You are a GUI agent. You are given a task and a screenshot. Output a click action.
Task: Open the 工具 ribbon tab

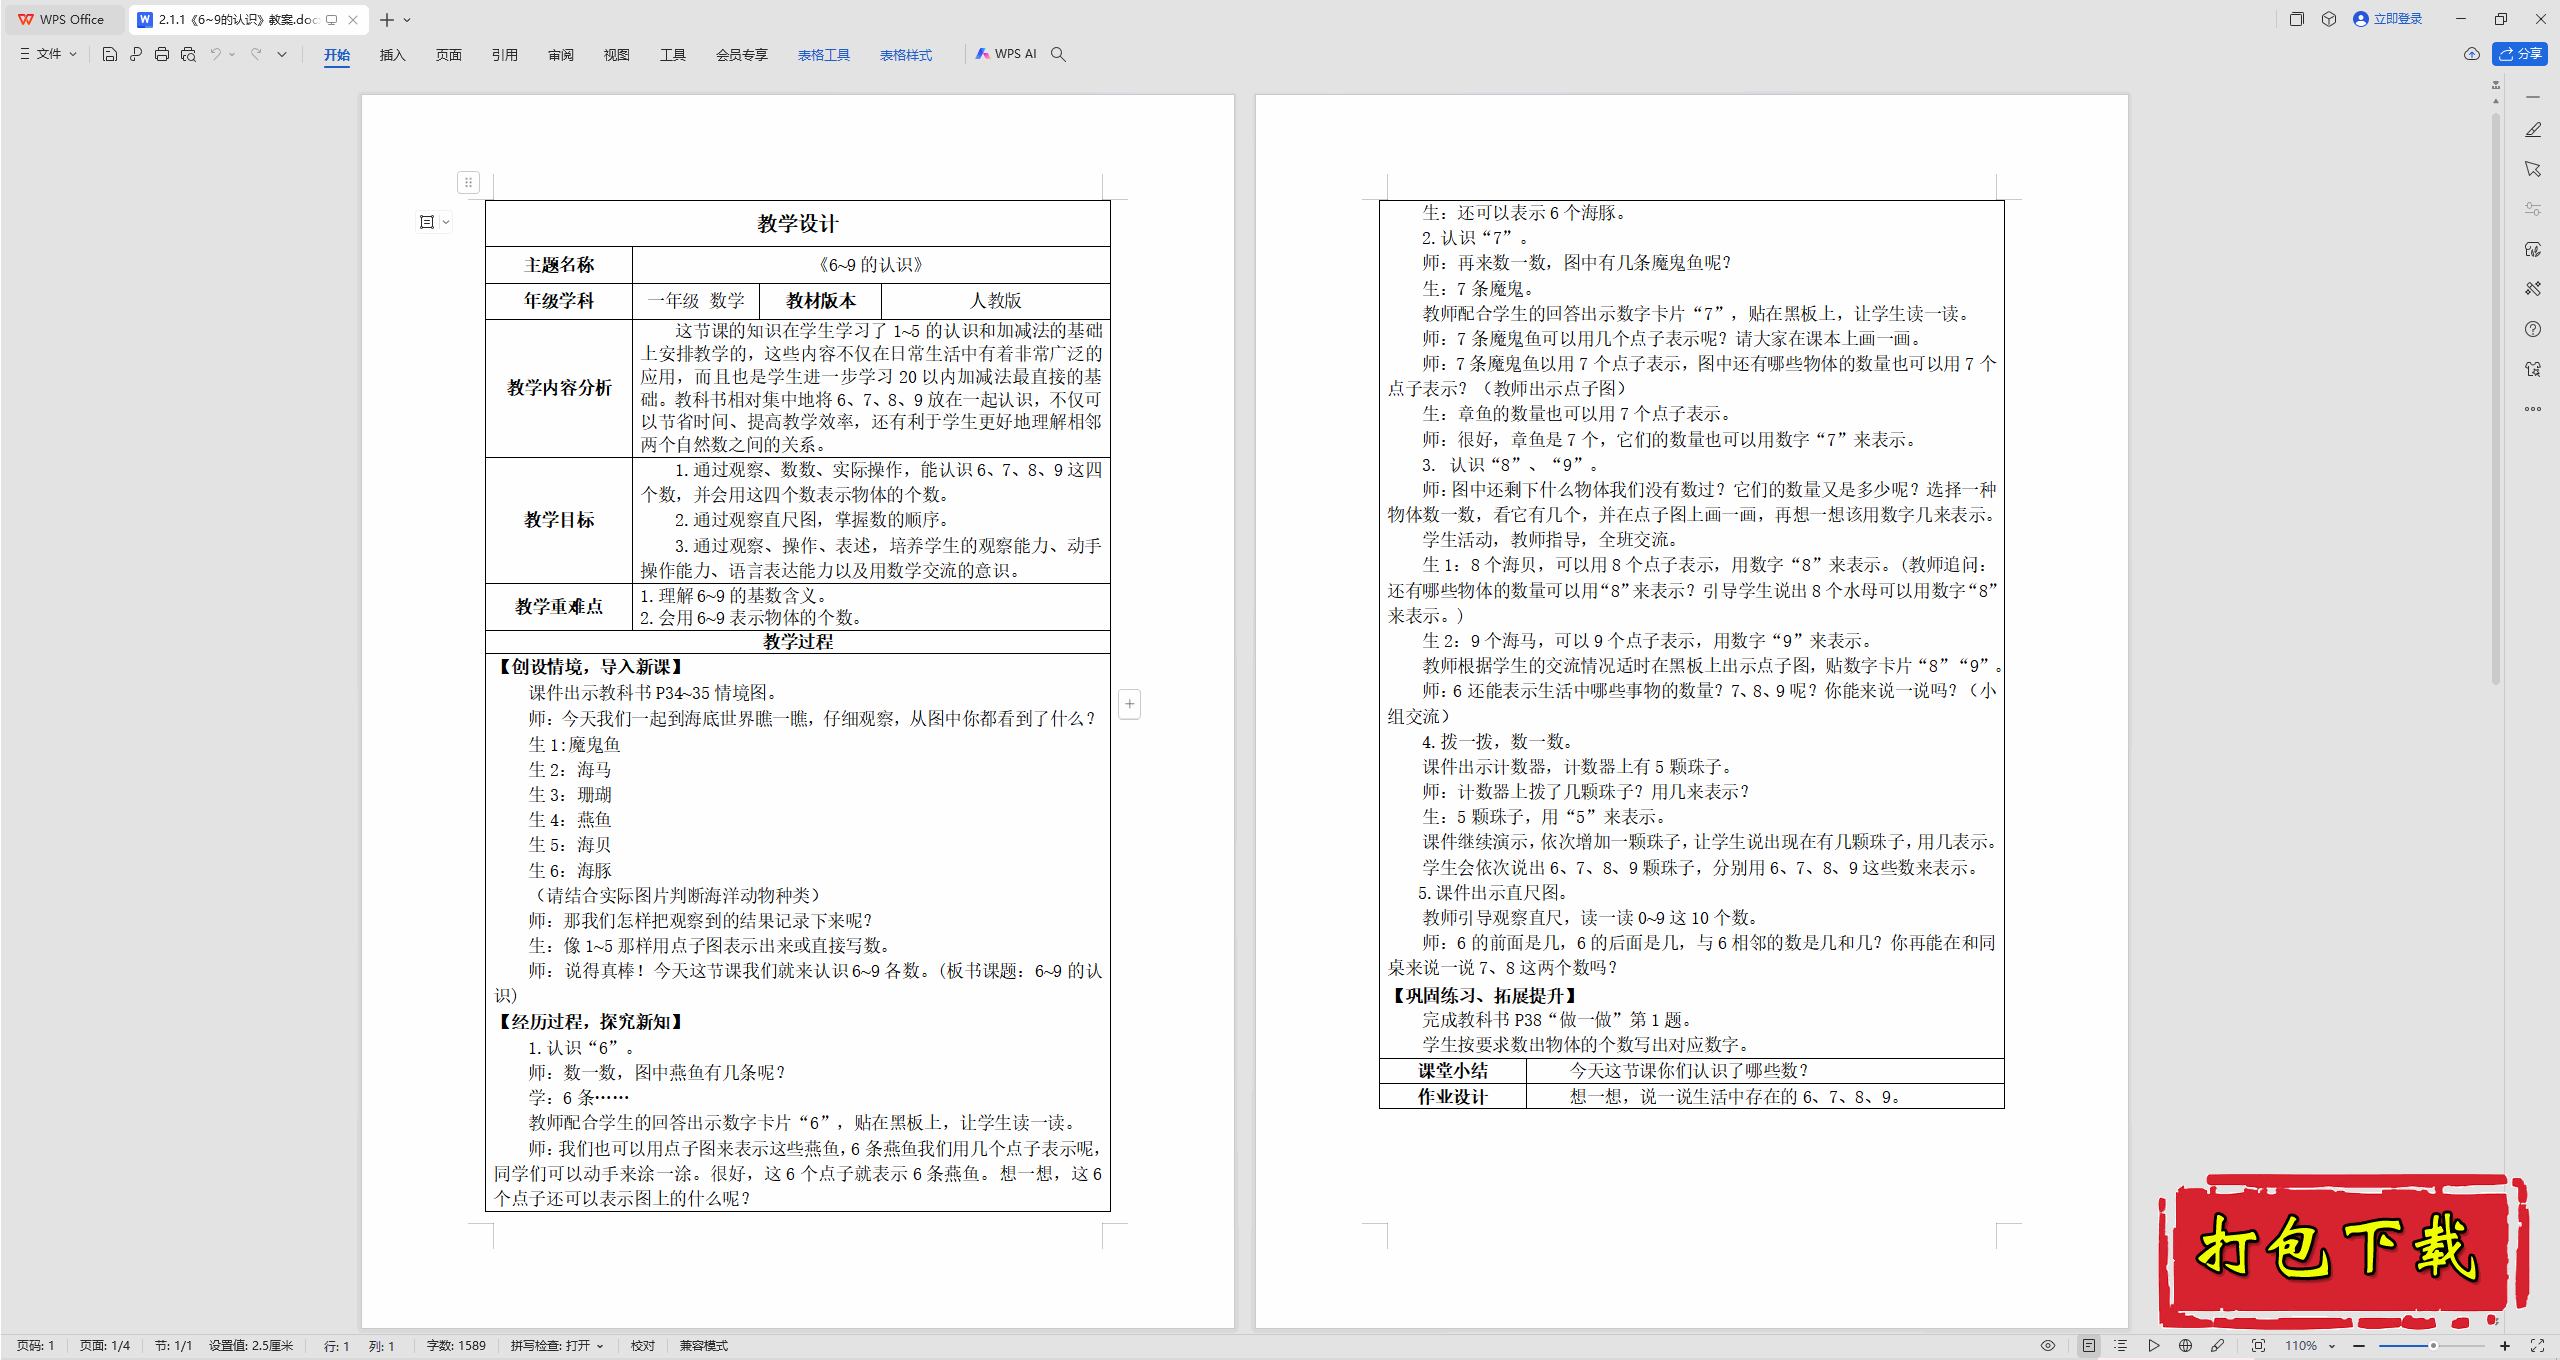click(673, 55)
